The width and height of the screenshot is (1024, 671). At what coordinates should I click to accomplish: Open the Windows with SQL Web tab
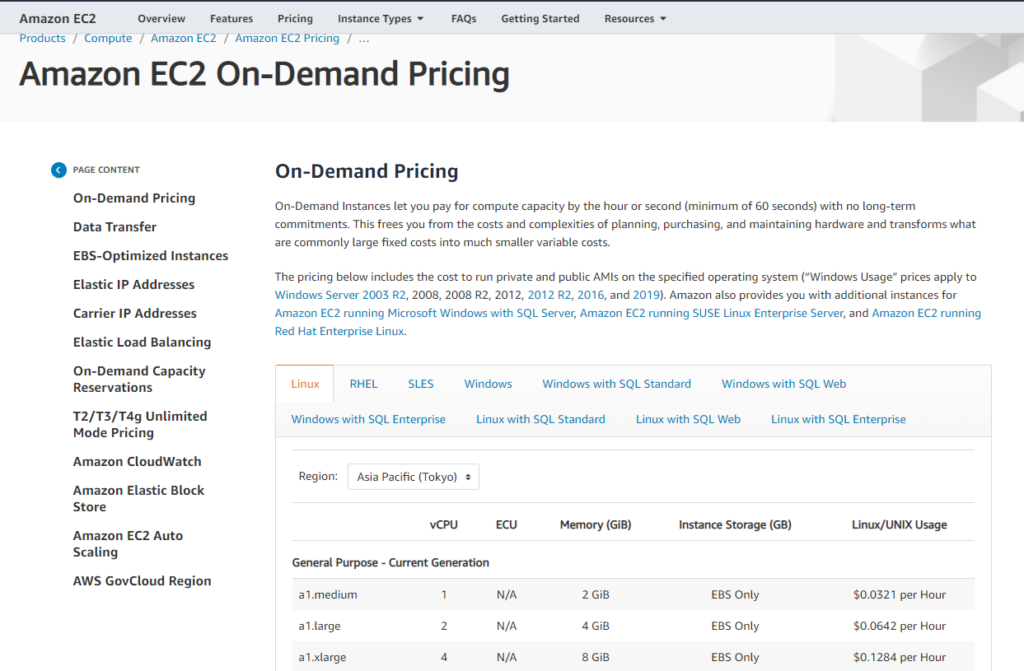[784, 384]
